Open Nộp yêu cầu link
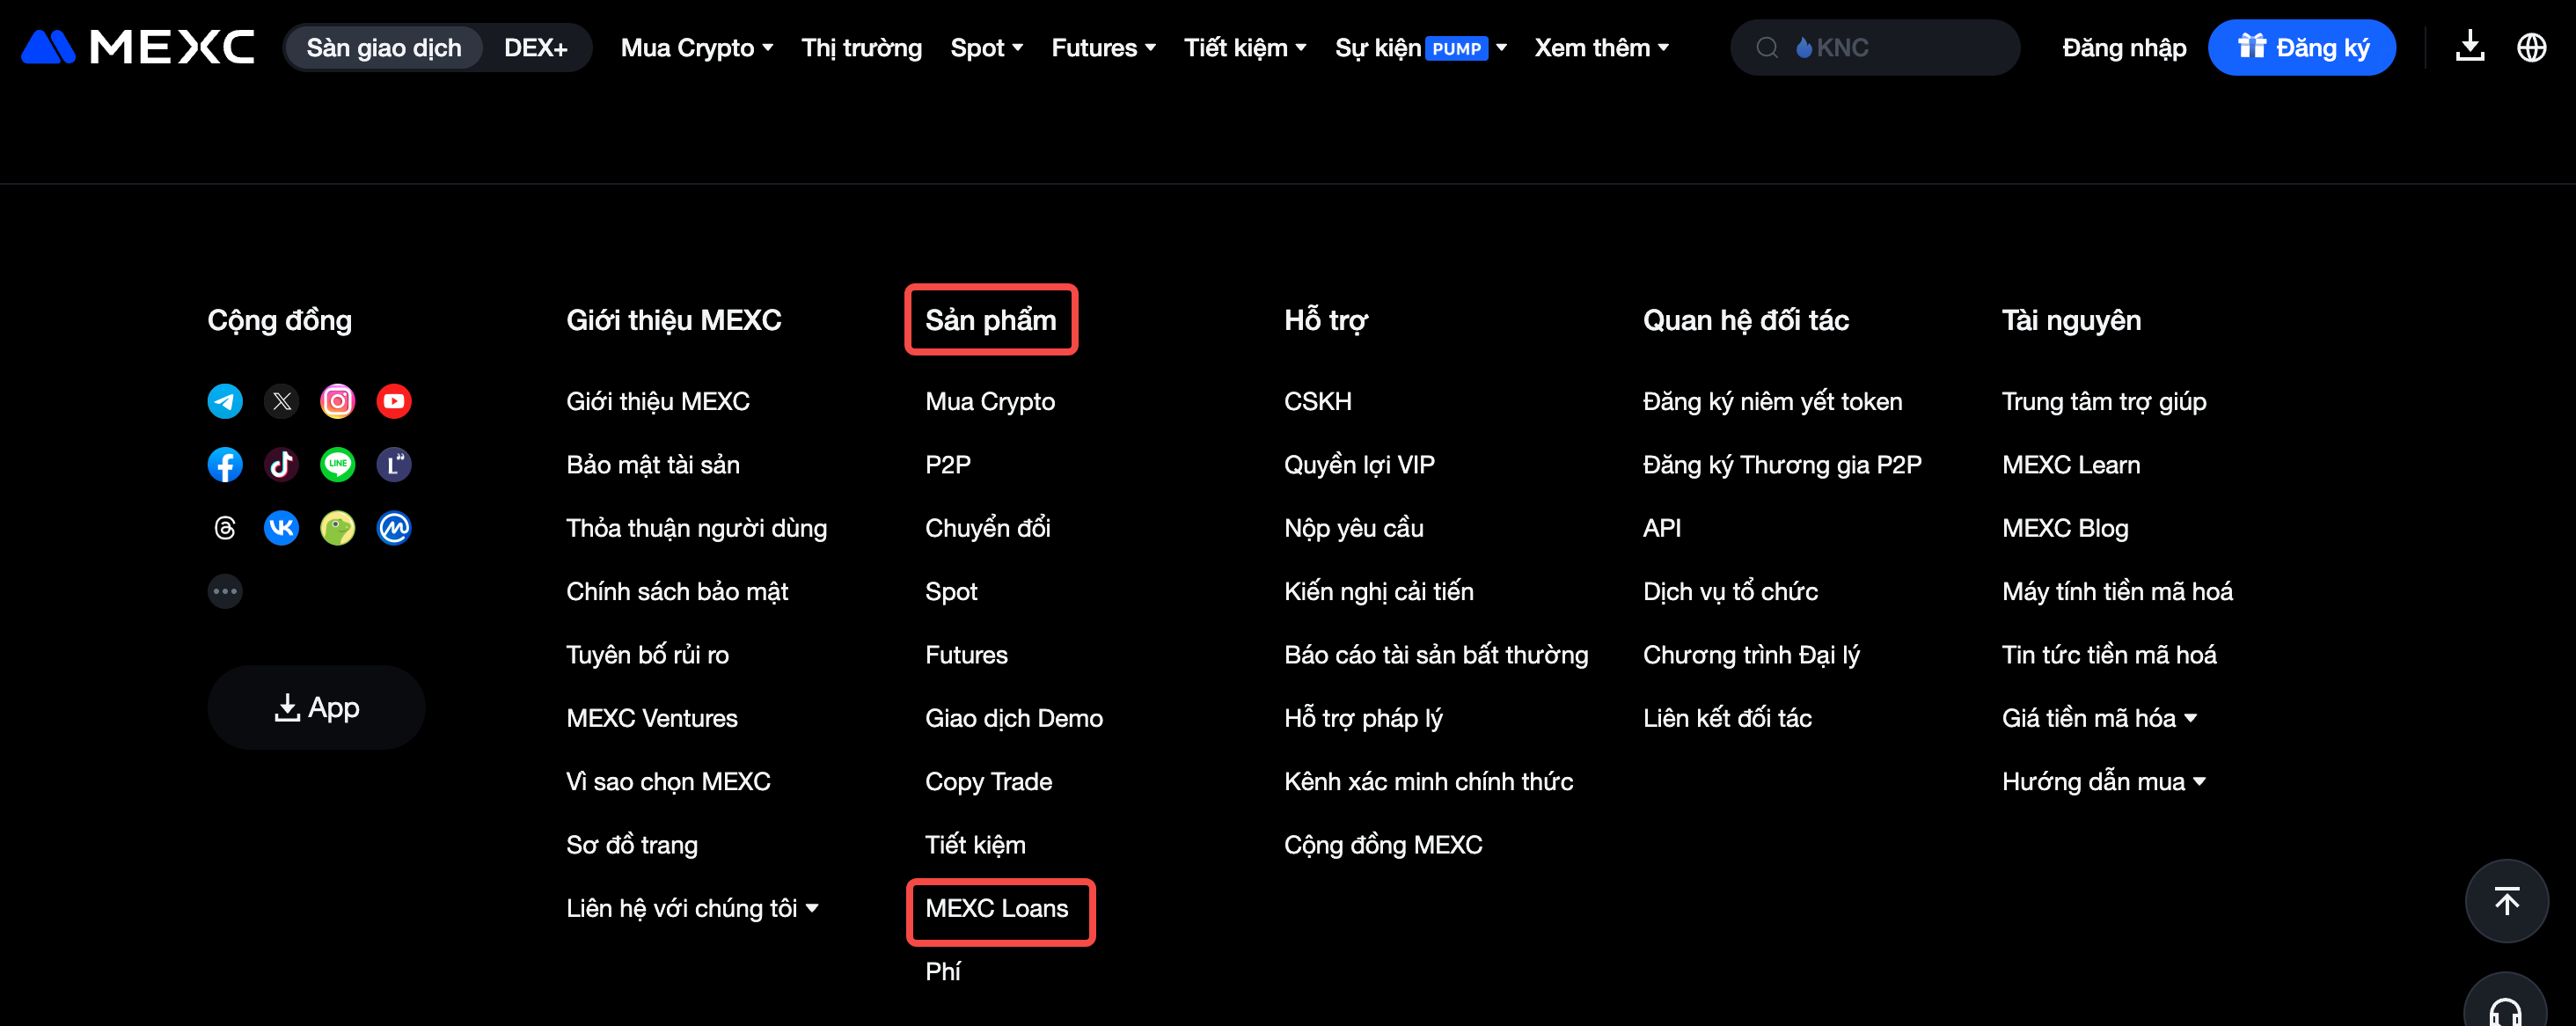Screen dimensions: 2576x1026 (x=1354, y=528)
